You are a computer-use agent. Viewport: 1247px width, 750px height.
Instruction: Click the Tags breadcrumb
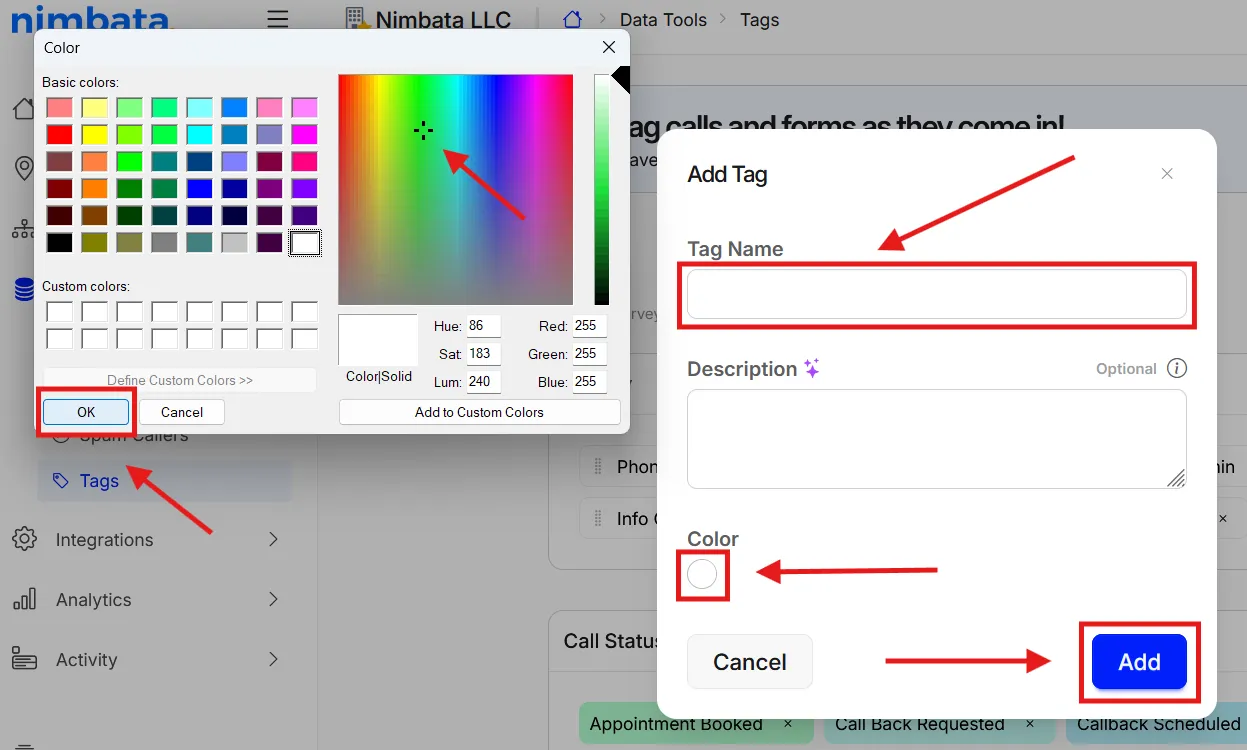(x=759, y=20)
